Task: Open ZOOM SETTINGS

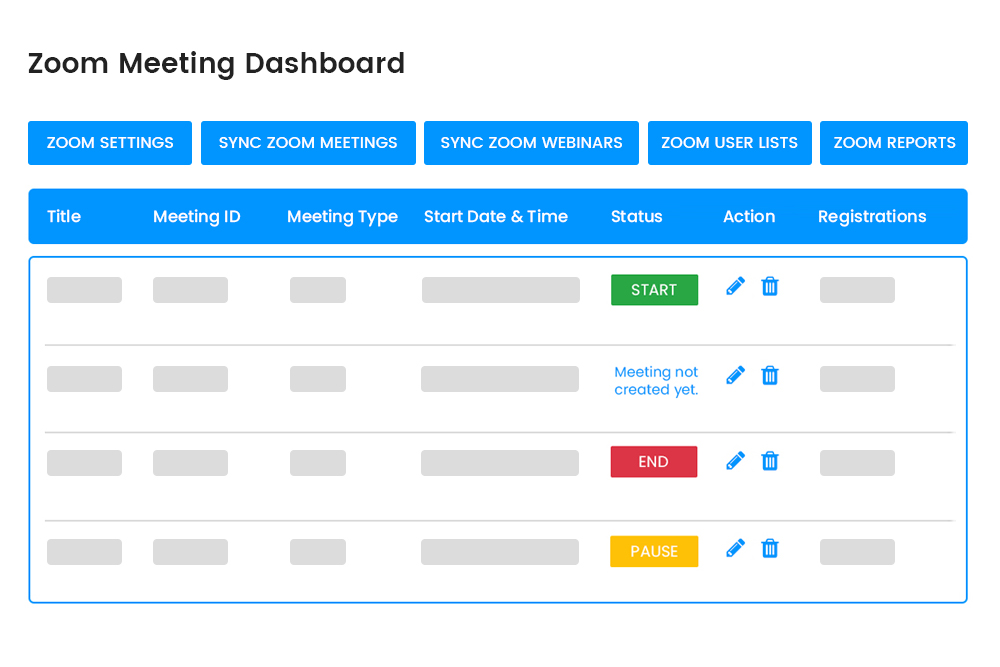Action: coord(109,143)
